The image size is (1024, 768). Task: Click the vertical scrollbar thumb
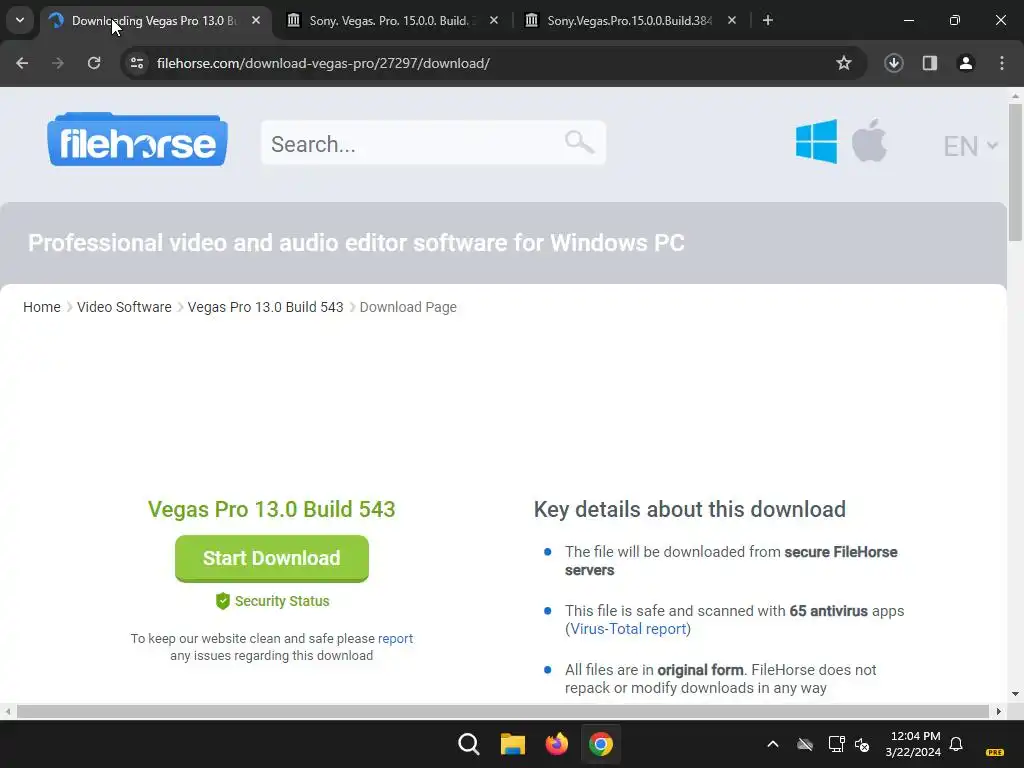coord(1015,171)
